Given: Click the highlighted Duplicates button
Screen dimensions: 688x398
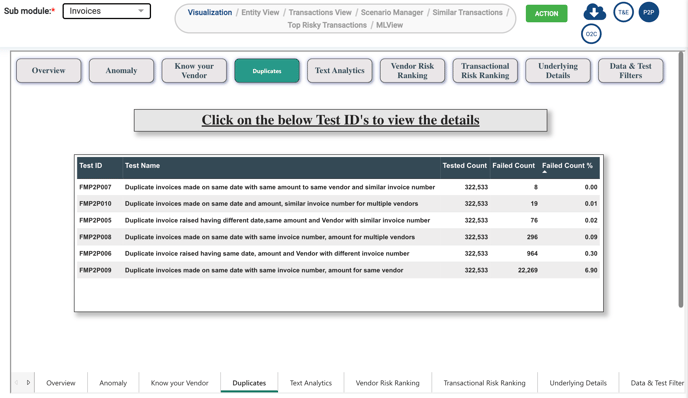Looking at the screenshot, I should [267, 71].
